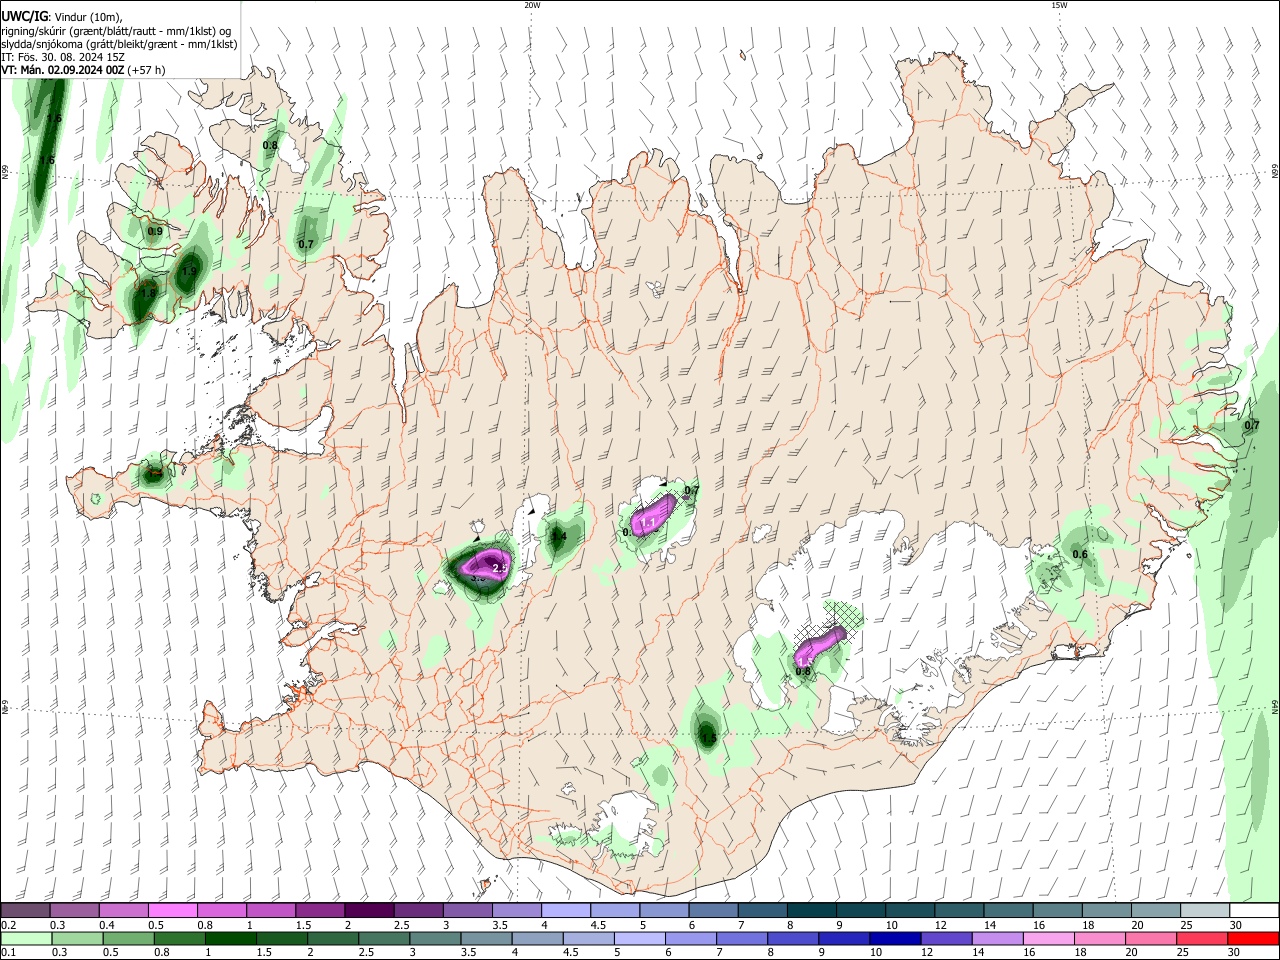Click the '0.4' label on the snow scale
The height and width of the screenshot is (960, 1280).
coord(108,925)
